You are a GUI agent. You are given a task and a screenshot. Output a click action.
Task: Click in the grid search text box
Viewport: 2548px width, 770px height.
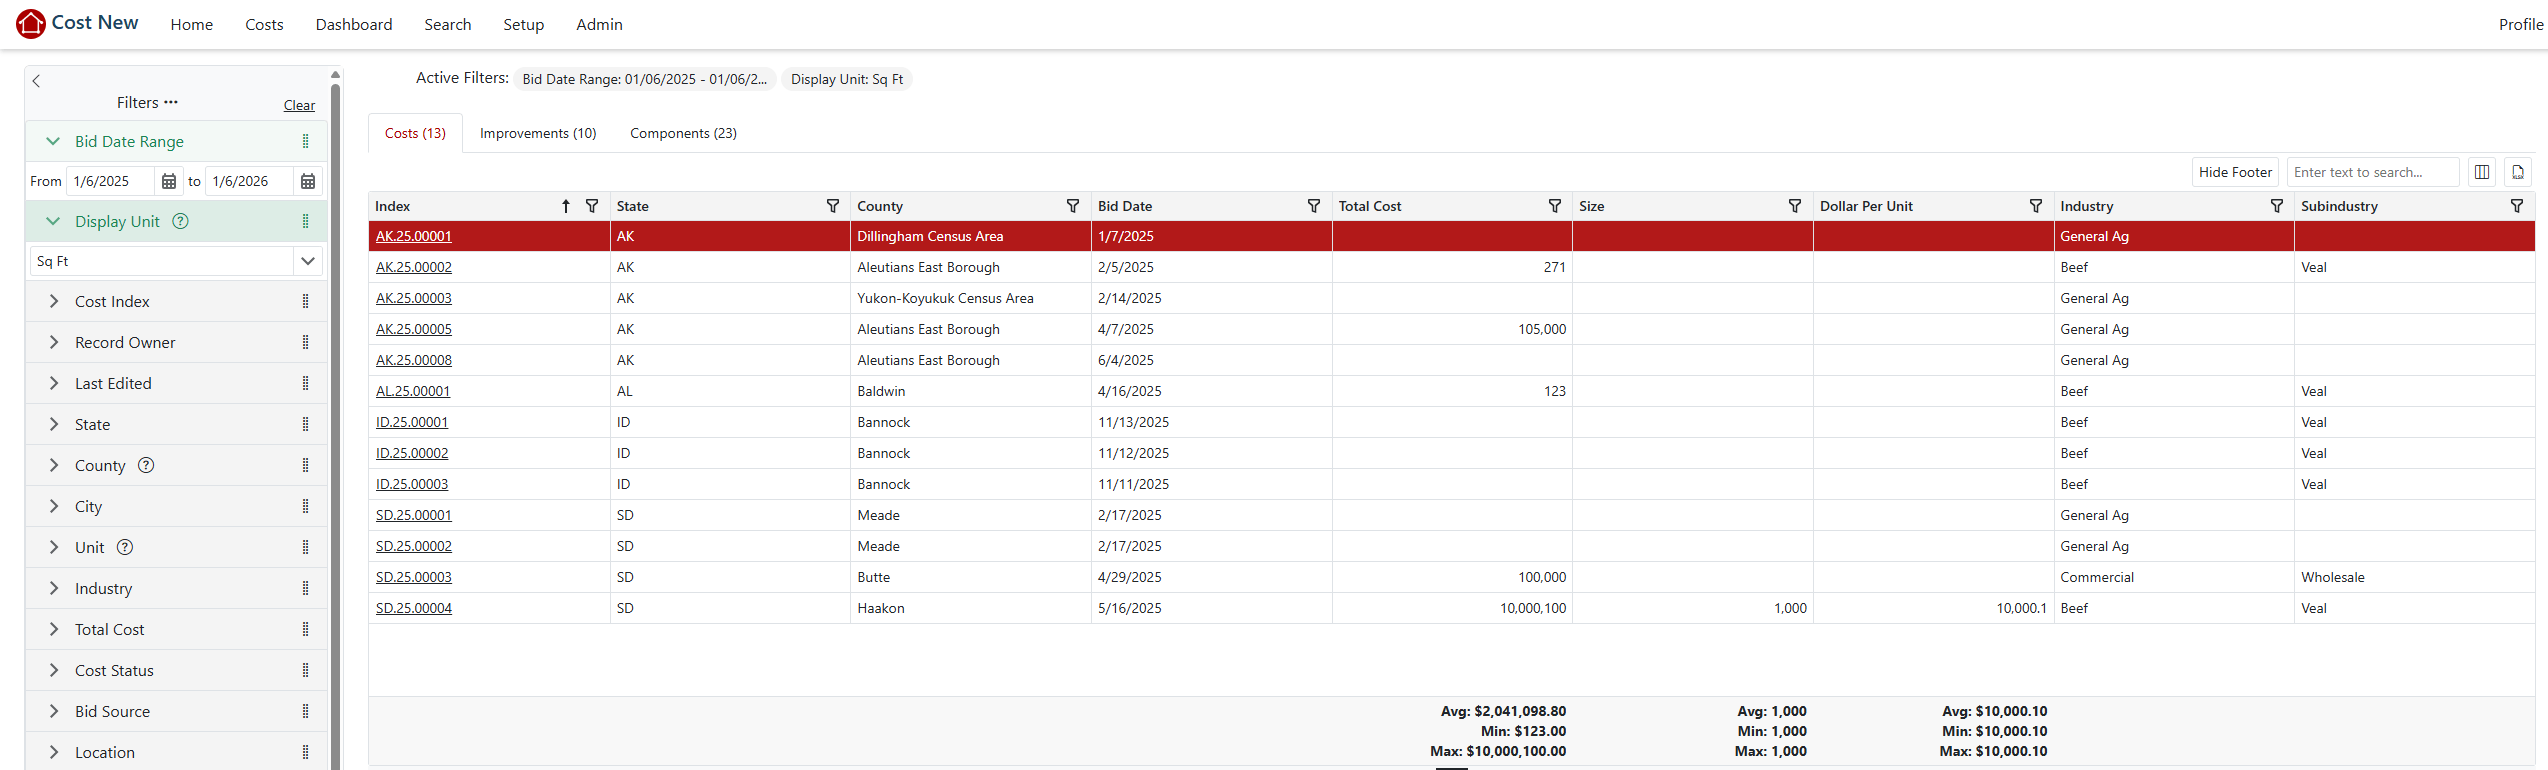click(x=2370, y=172)
